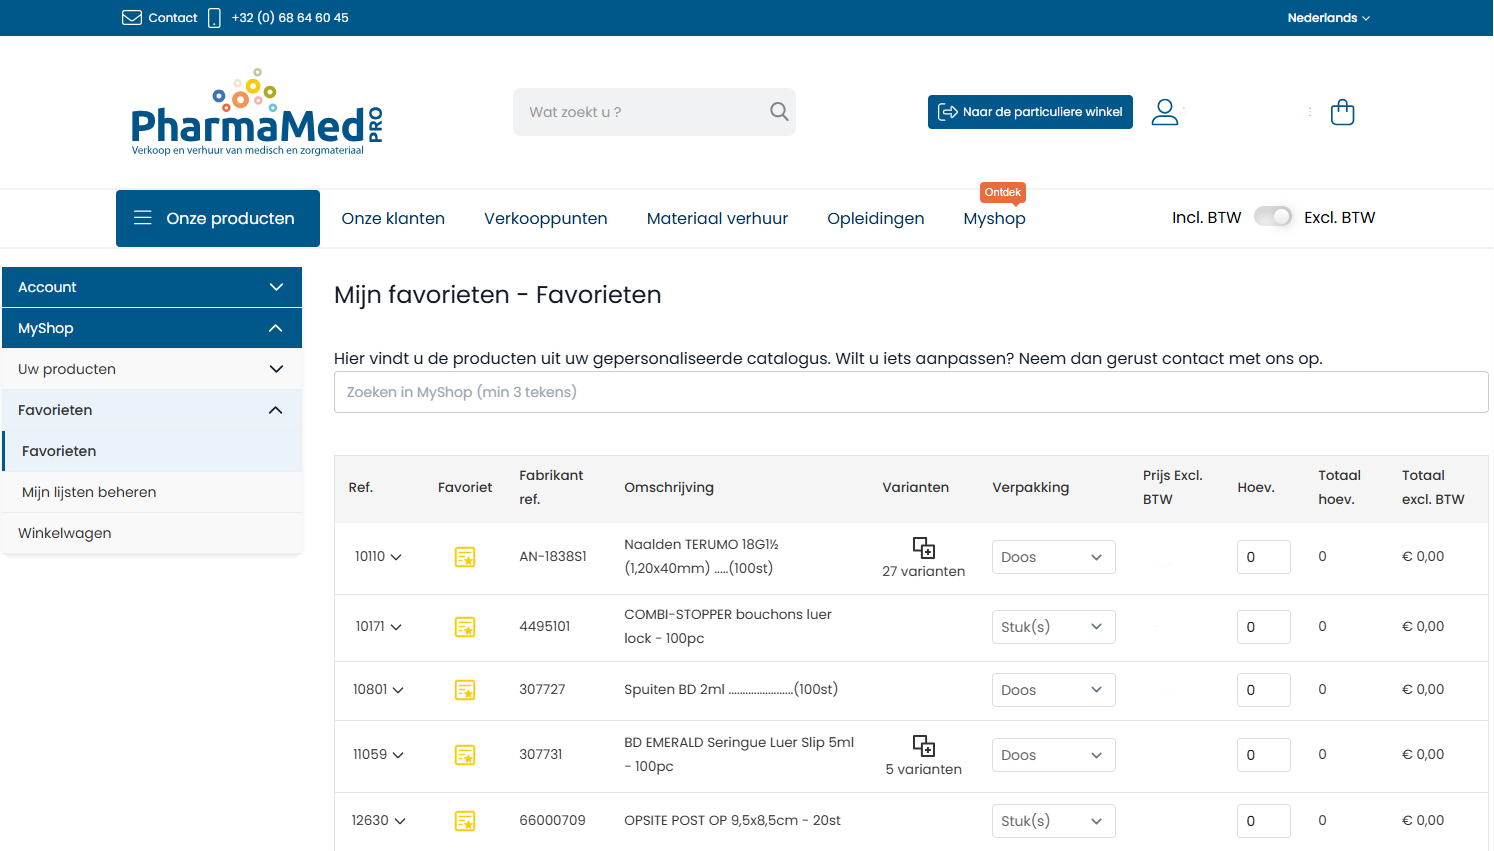Viewport: 1494px width, 851px height.
Task: Click favorite star icon for product 10801
Action: pyautogui.click(x=465, y=690)
